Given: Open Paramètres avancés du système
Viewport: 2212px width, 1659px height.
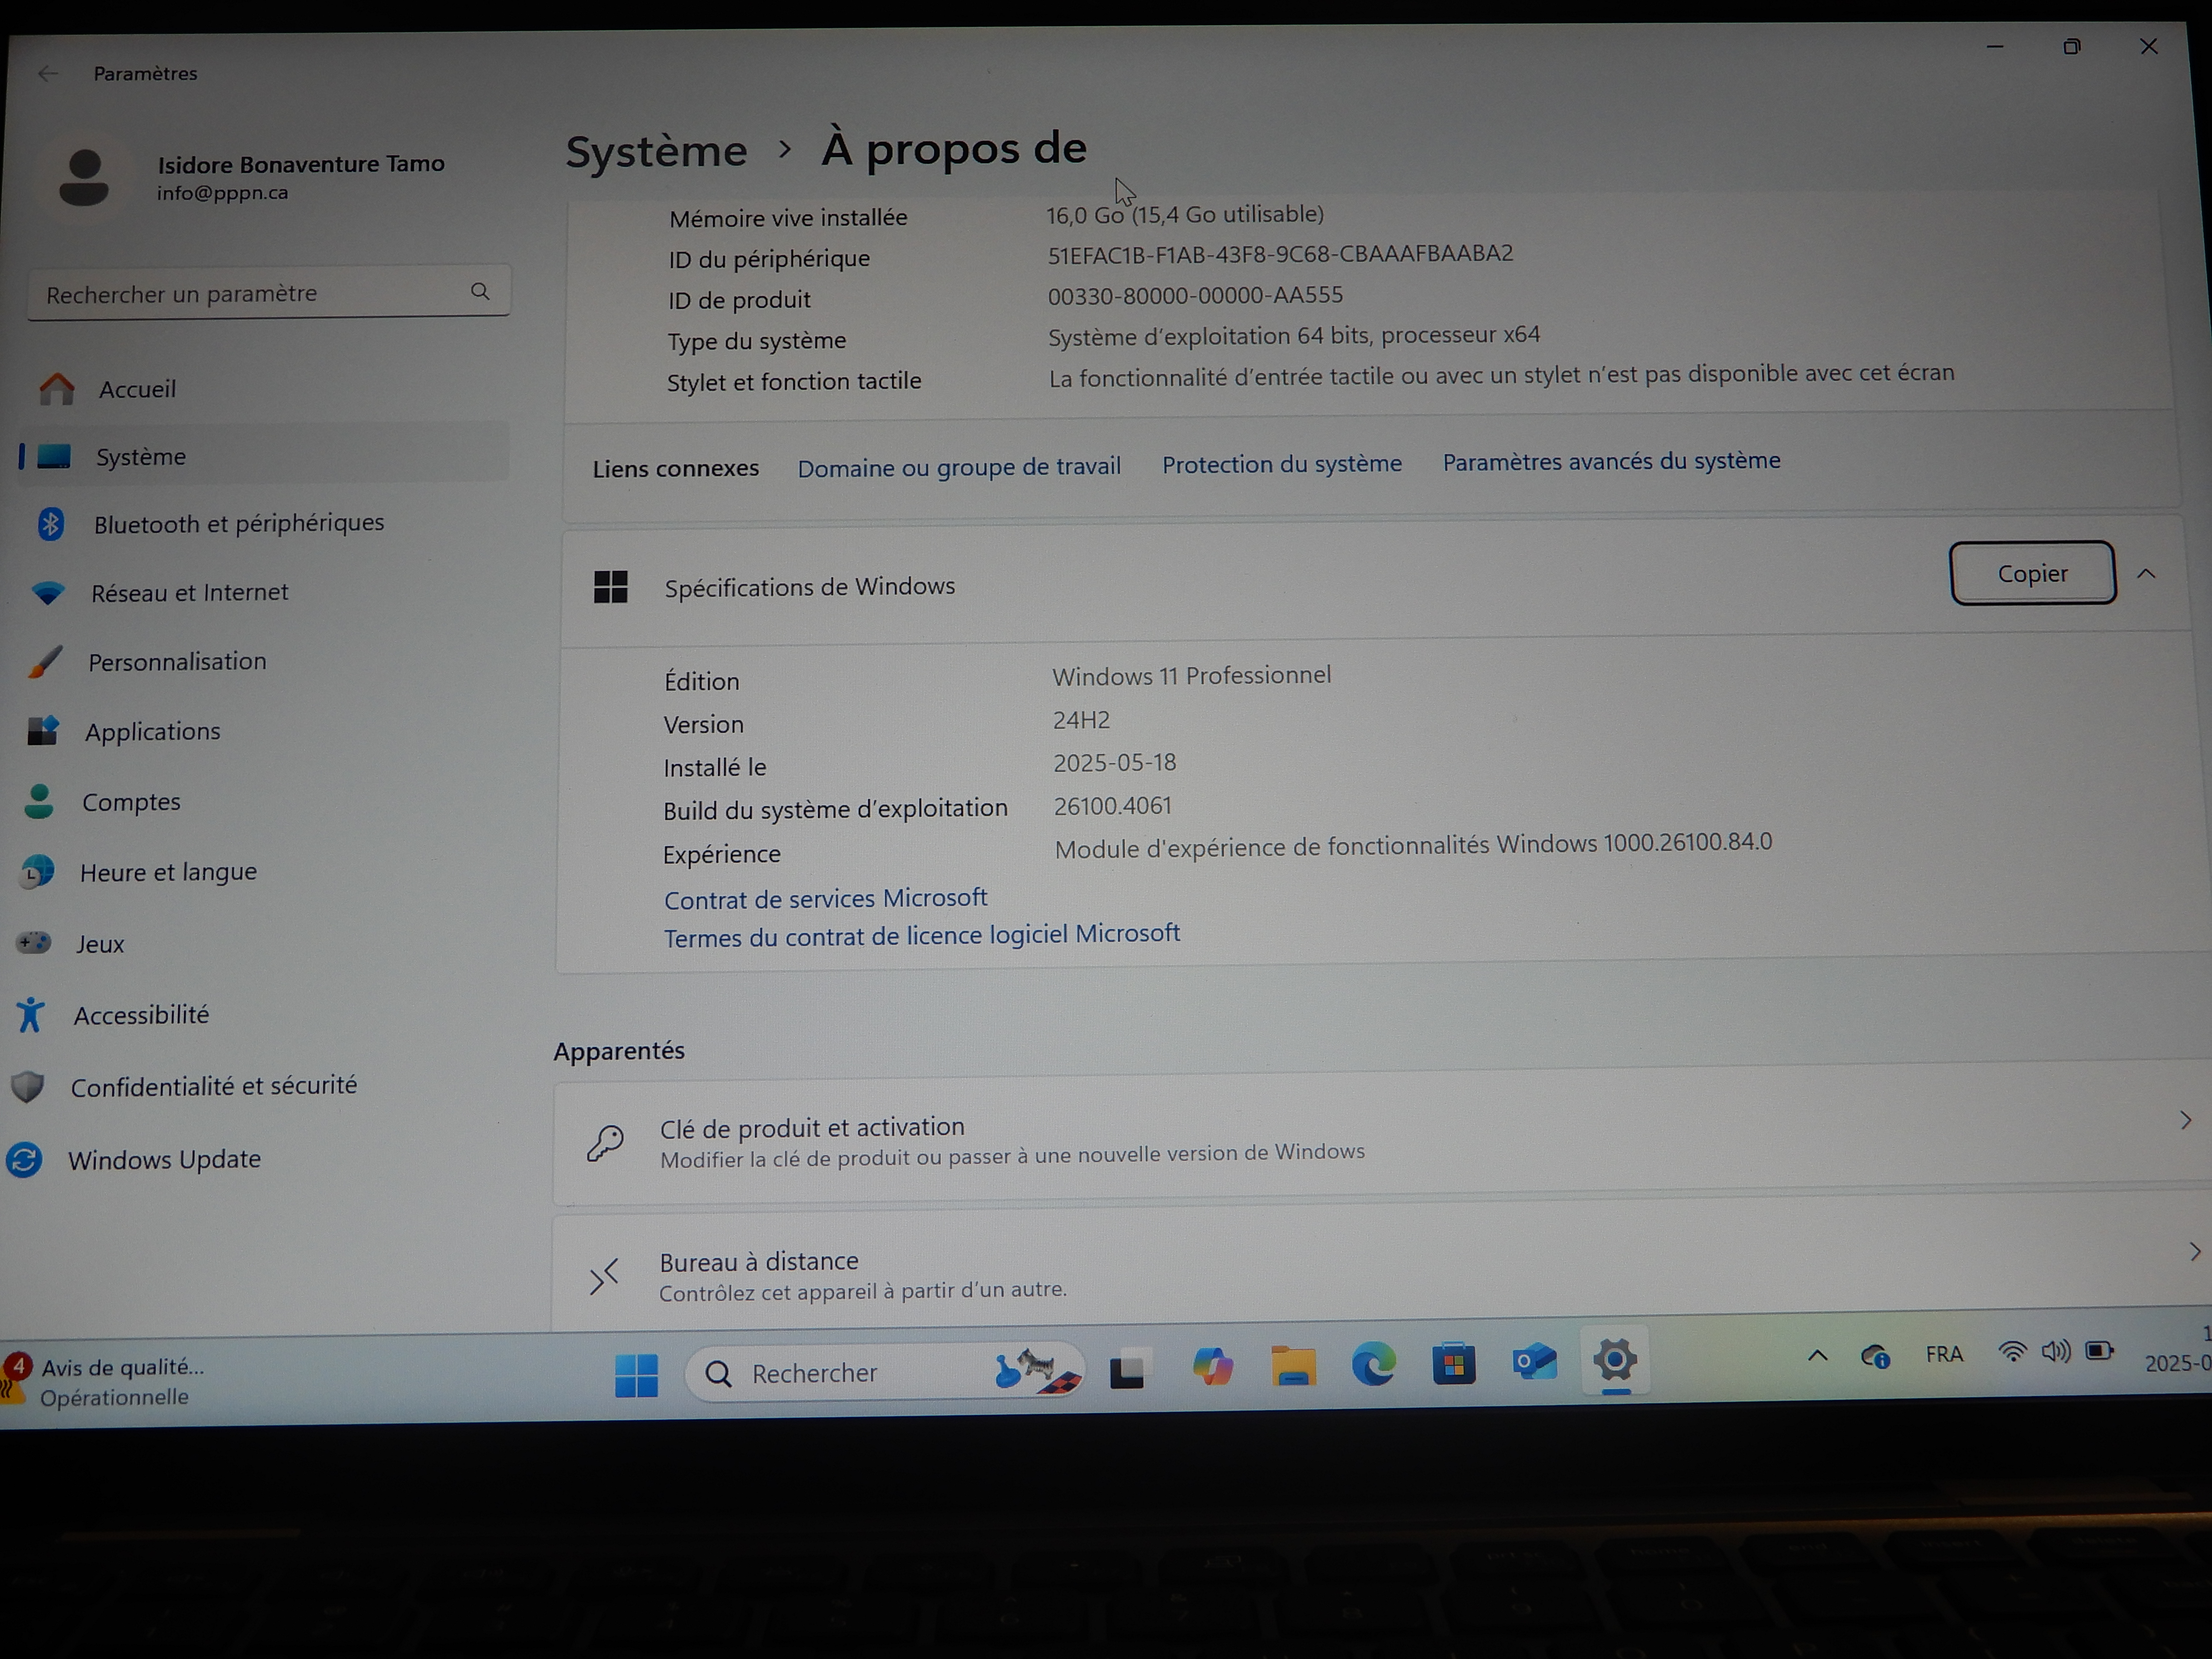Looking at the screenshot, I should tap(1611, 461).
